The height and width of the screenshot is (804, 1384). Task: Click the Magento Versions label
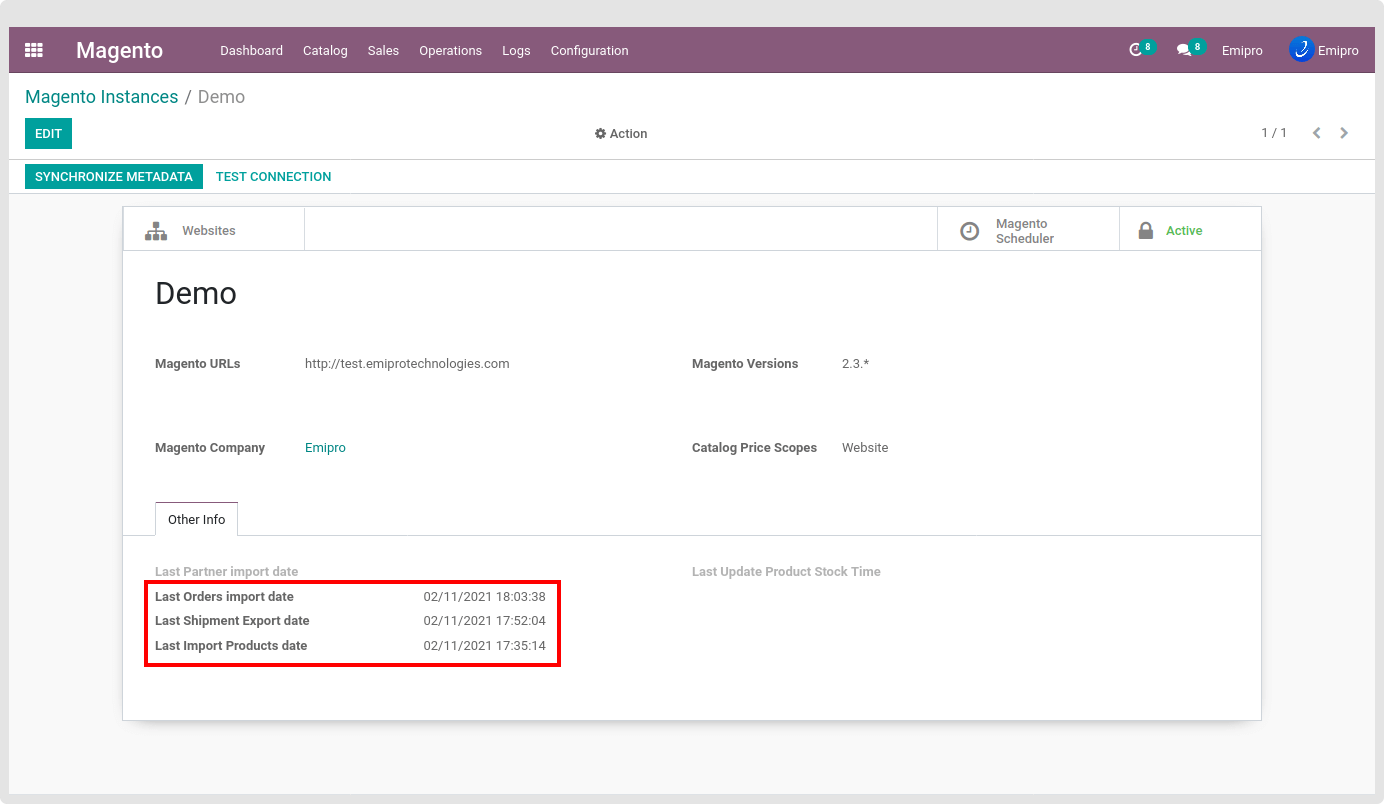tap(745, 364)
